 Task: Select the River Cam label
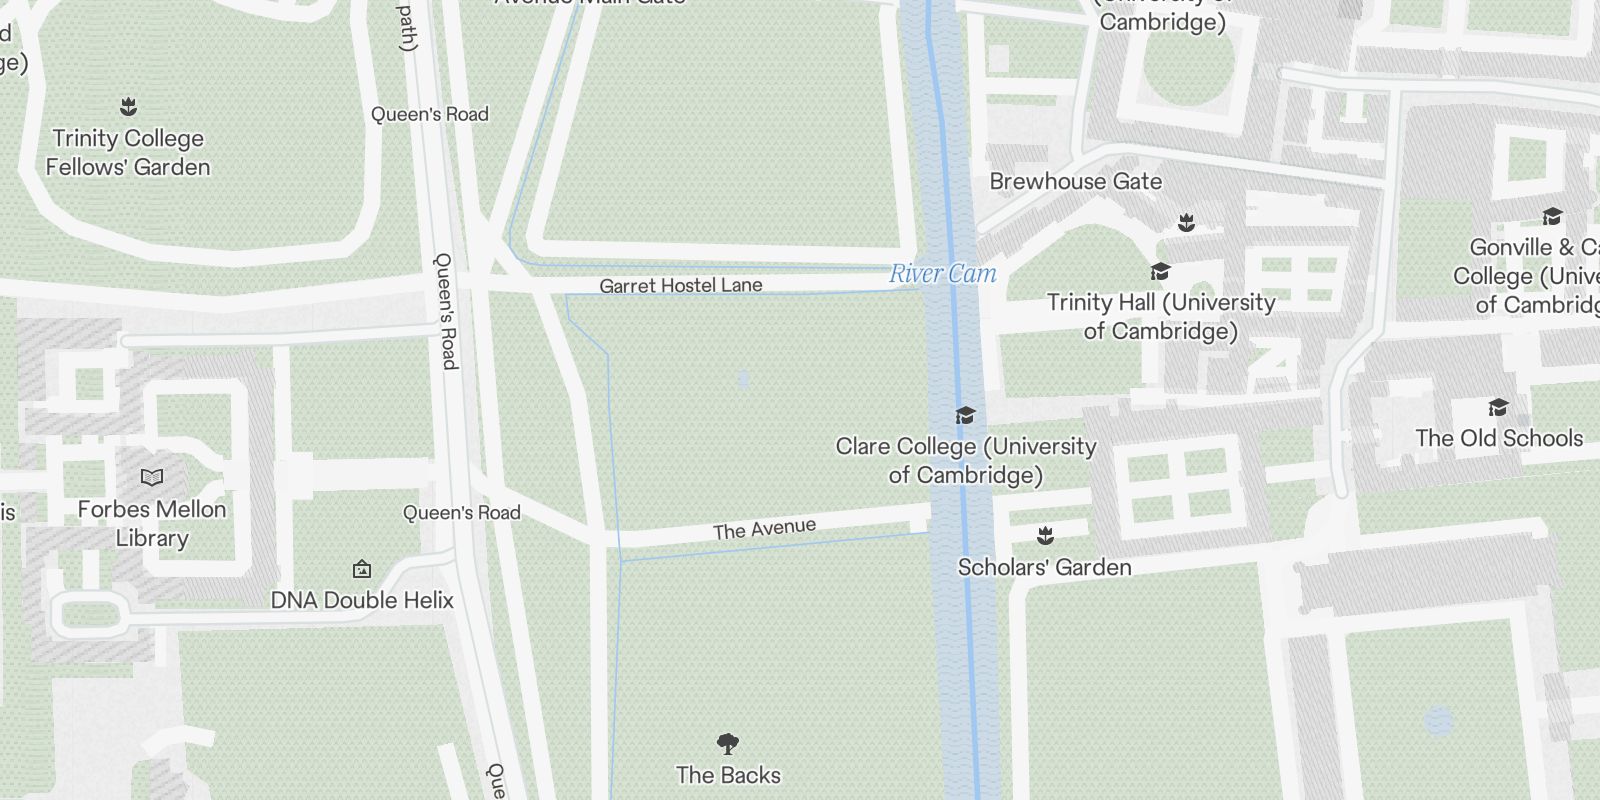tap(943, 273)
